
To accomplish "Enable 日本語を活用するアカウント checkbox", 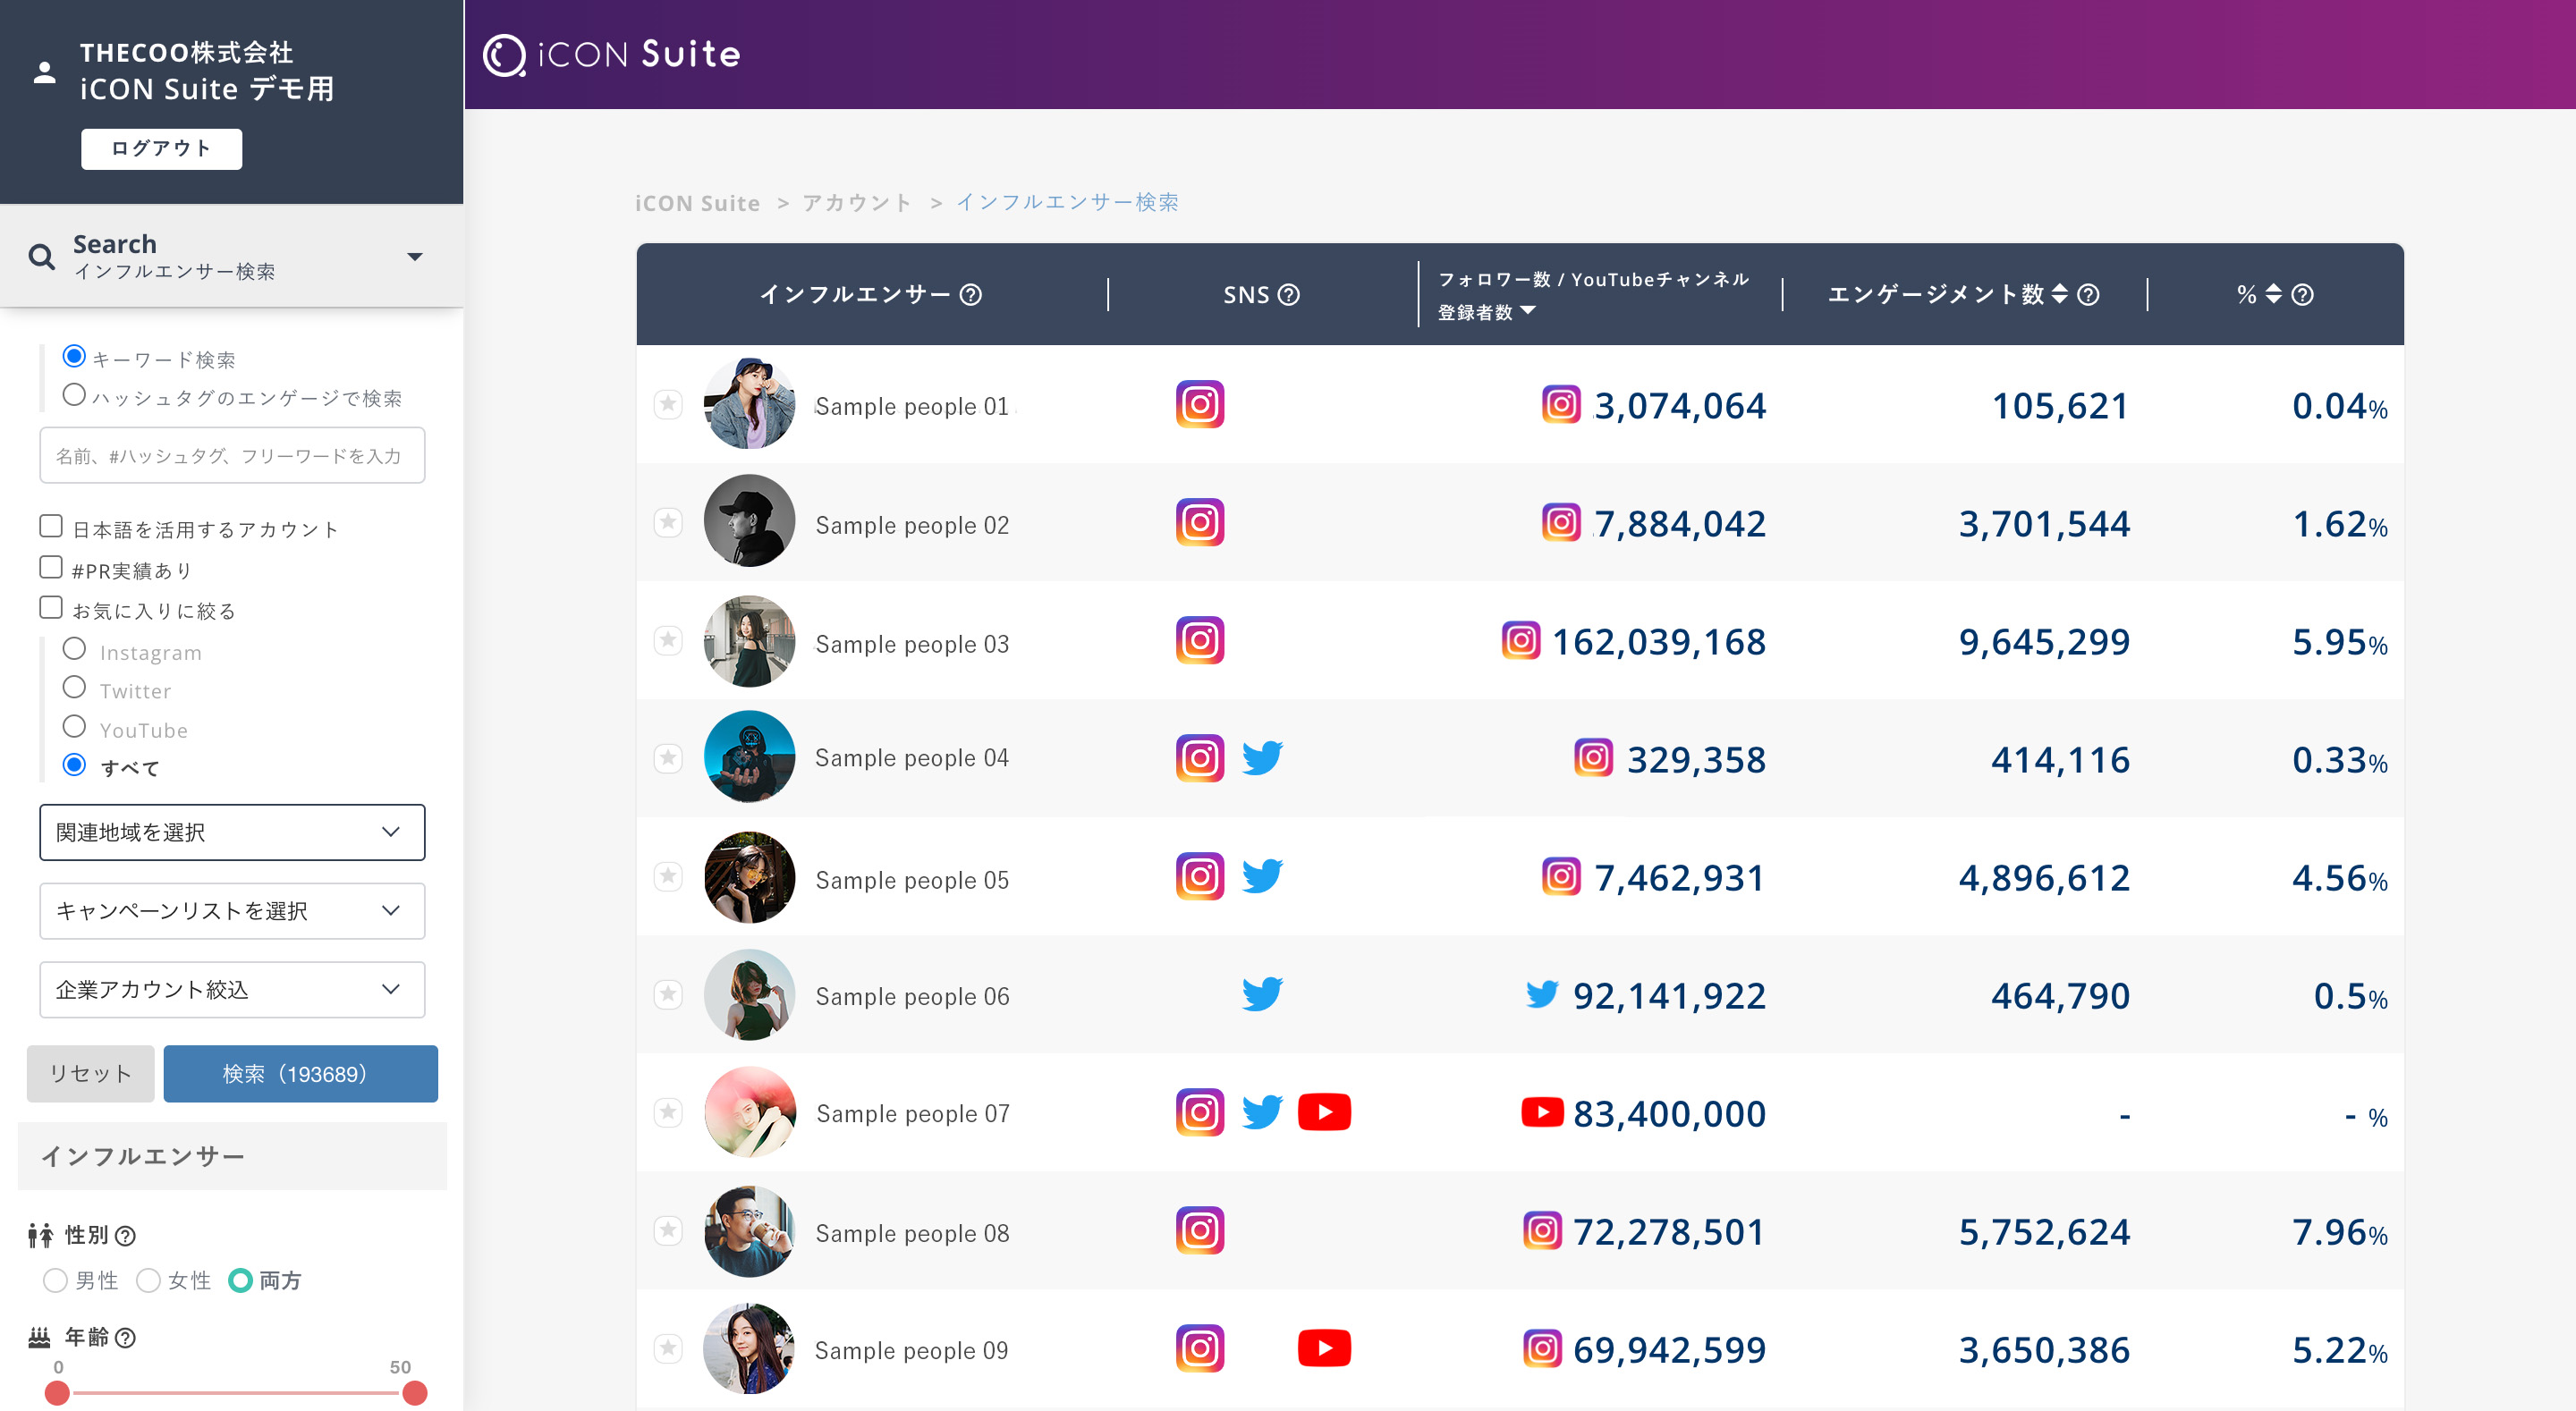I will (x=51, y=526).
